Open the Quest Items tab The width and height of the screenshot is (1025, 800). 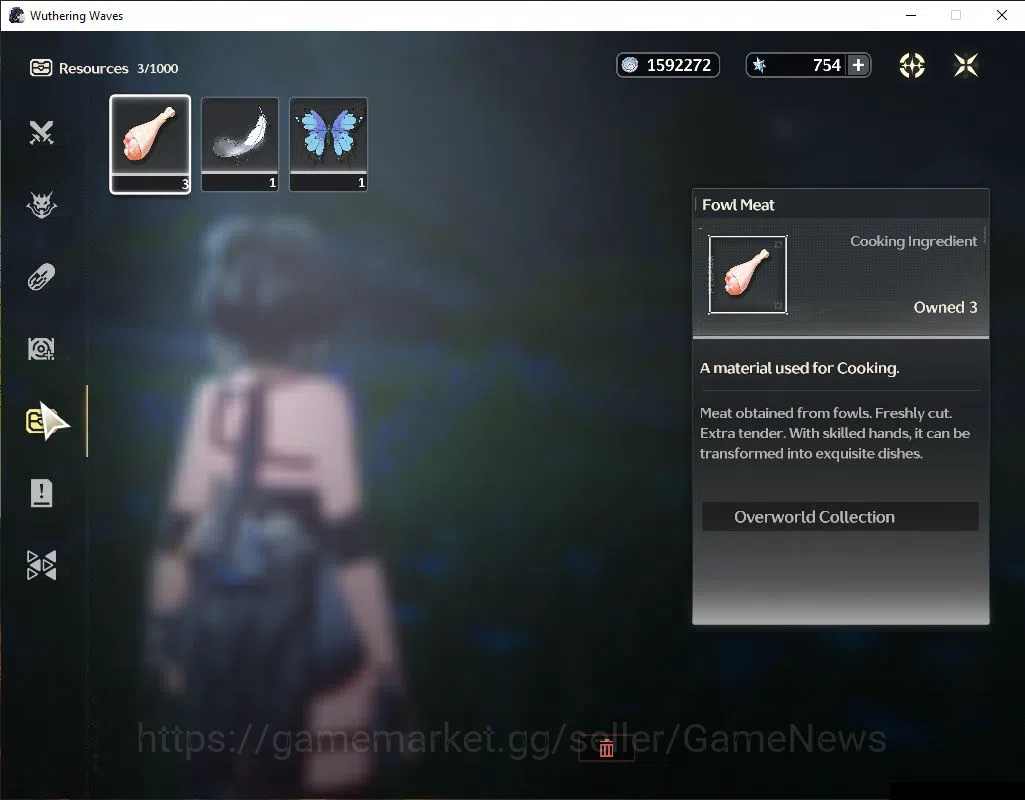tap(41, 493)
